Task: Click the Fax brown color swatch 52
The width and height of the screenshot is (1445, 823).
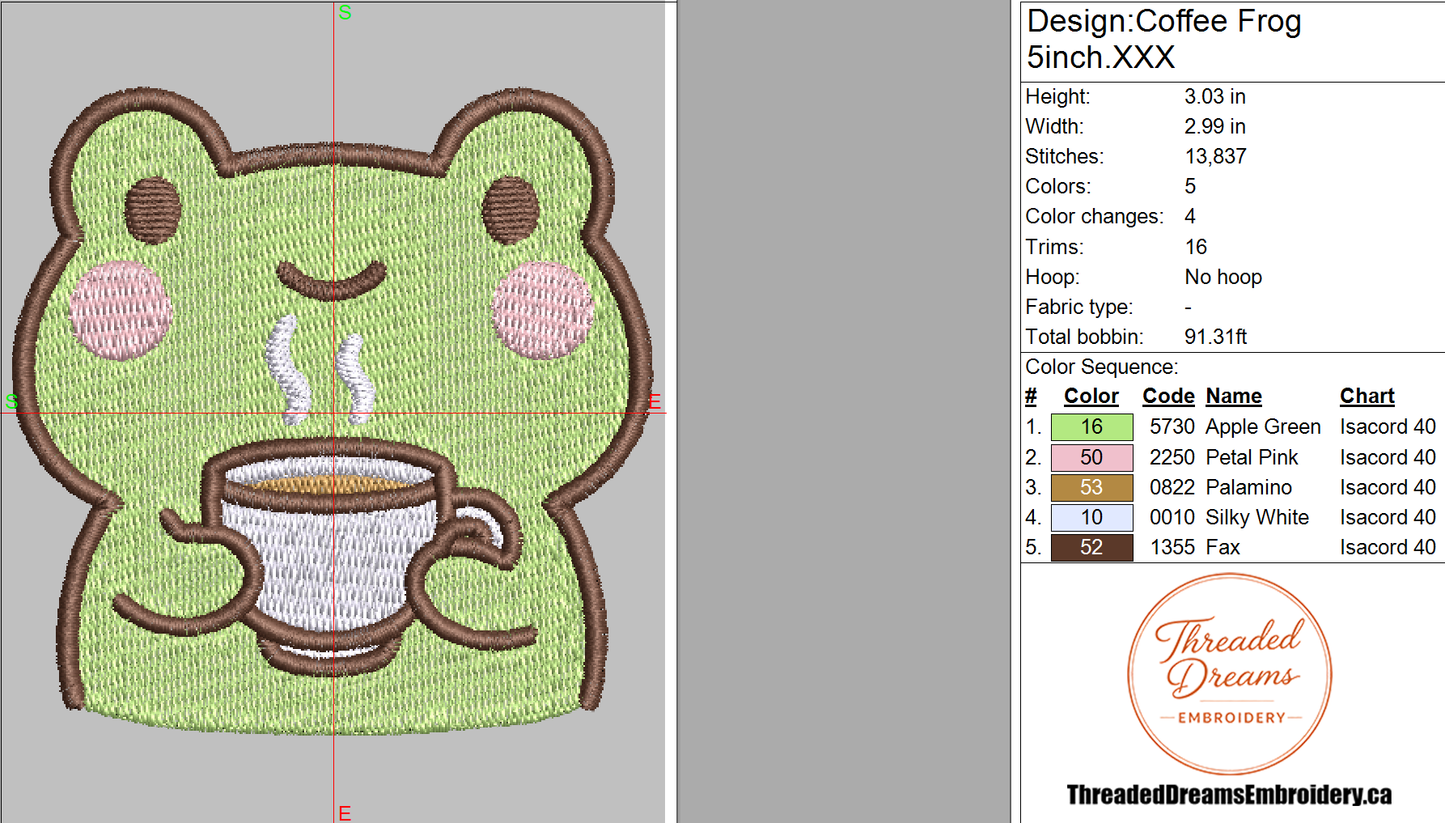Action: point(1092,547)
